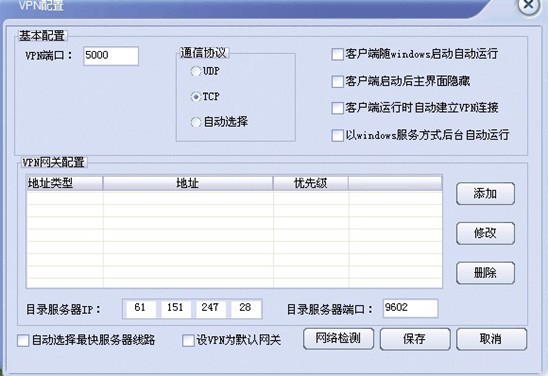The width and height of the screenshot is (548, 376).
Task: Click fourth IP octet field 28
Action: pyautogui.click(x=245, y=308)
